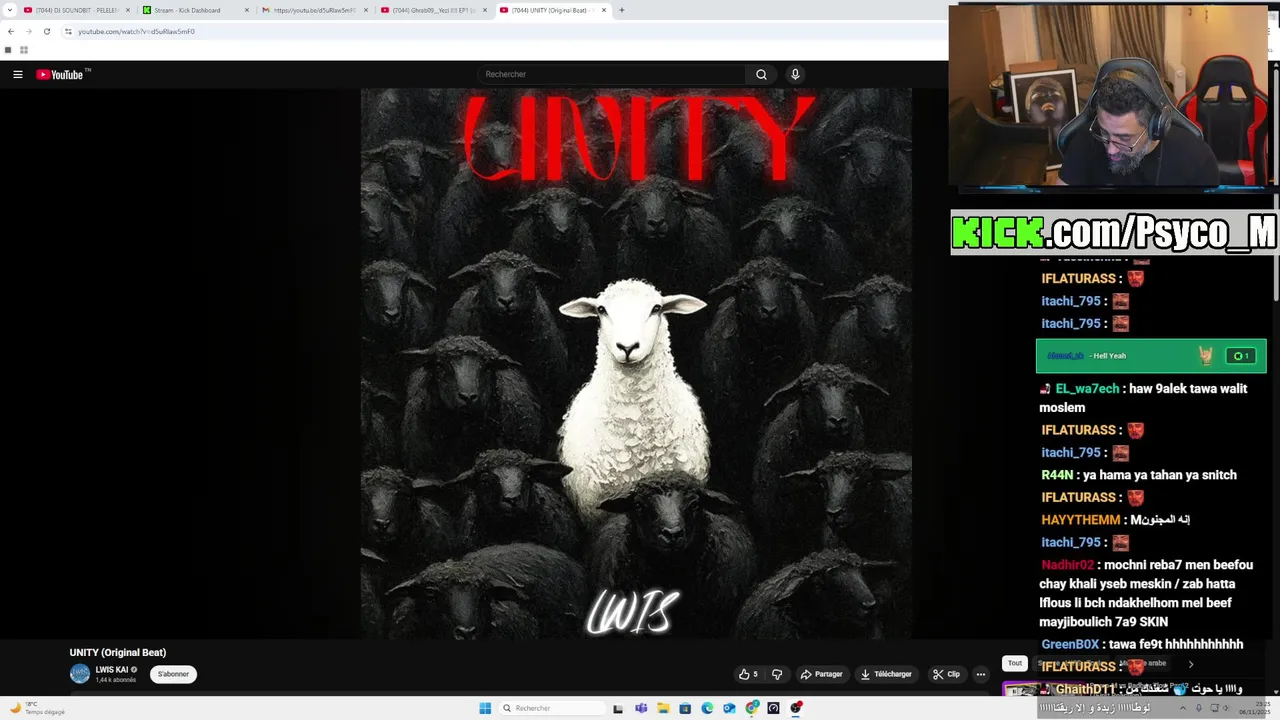Close the Ghrab09 Yezi tab
This screenshot has height=720, width=1280.
(x=485, y=10)
